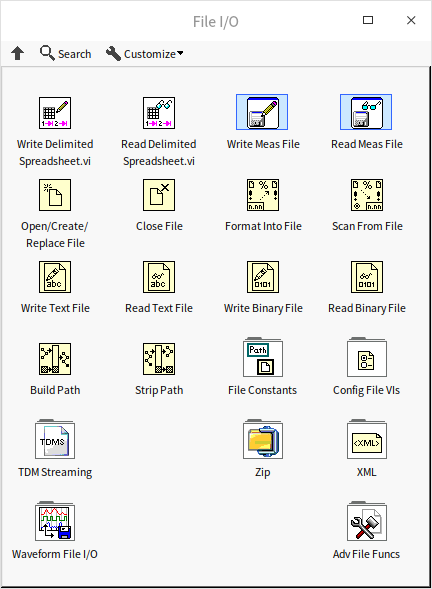Click the "Build Path" label text
This screenshot has height=589, width=432.
point(55,390)
